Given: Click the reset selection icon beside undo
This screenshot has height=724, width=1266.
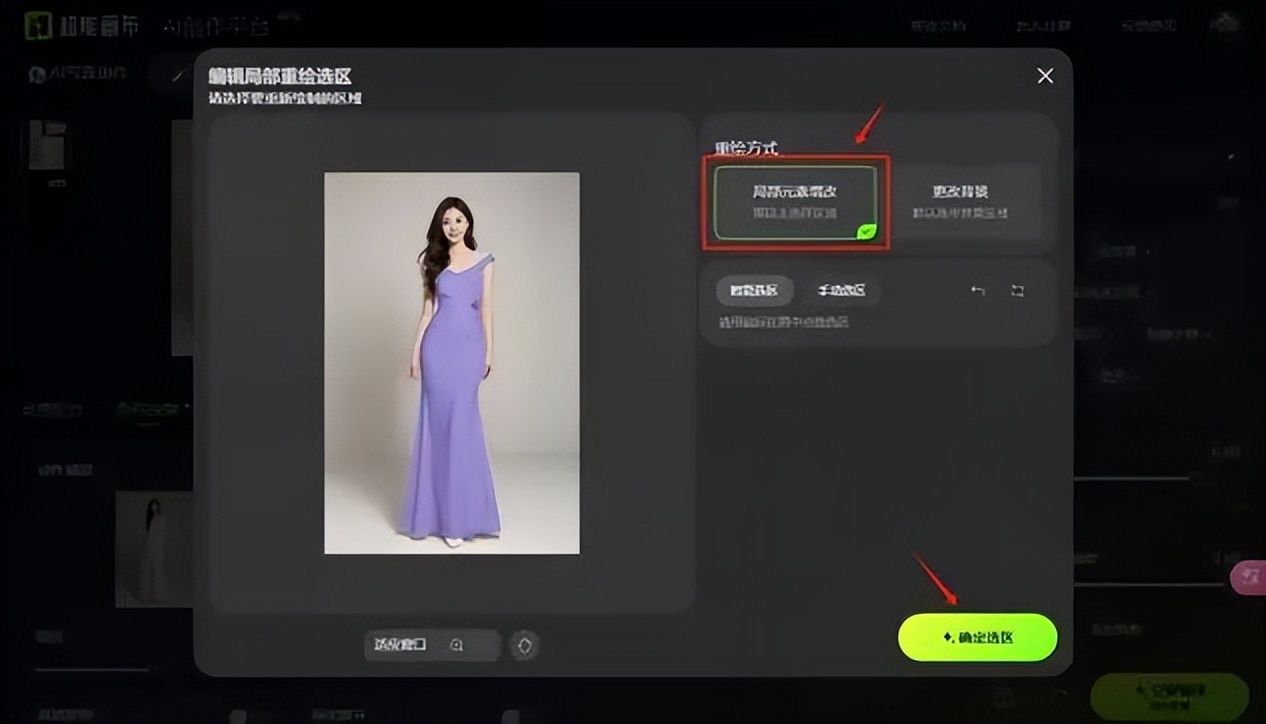Looking at the screenshot, I should 1018,291.
